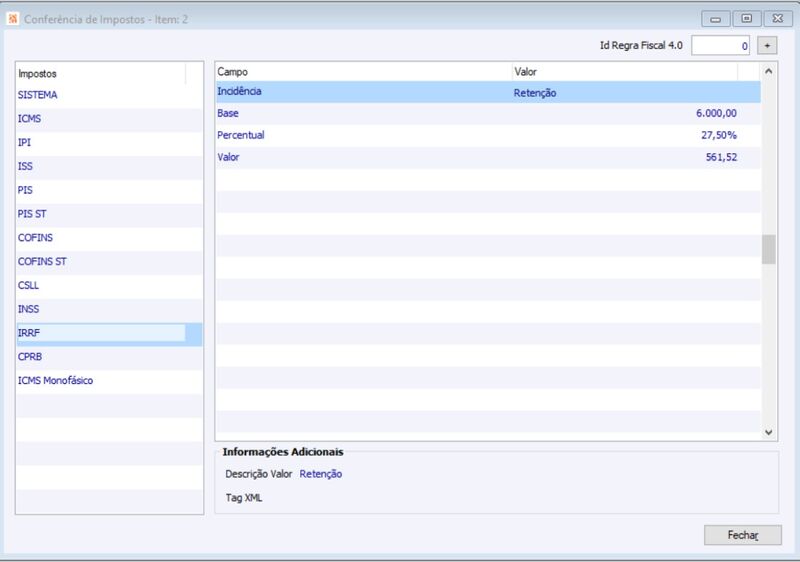Select CPRB in the Impostos list
Image resolution: width=800 pixels, height=562 pixels.
coord(109,356)
